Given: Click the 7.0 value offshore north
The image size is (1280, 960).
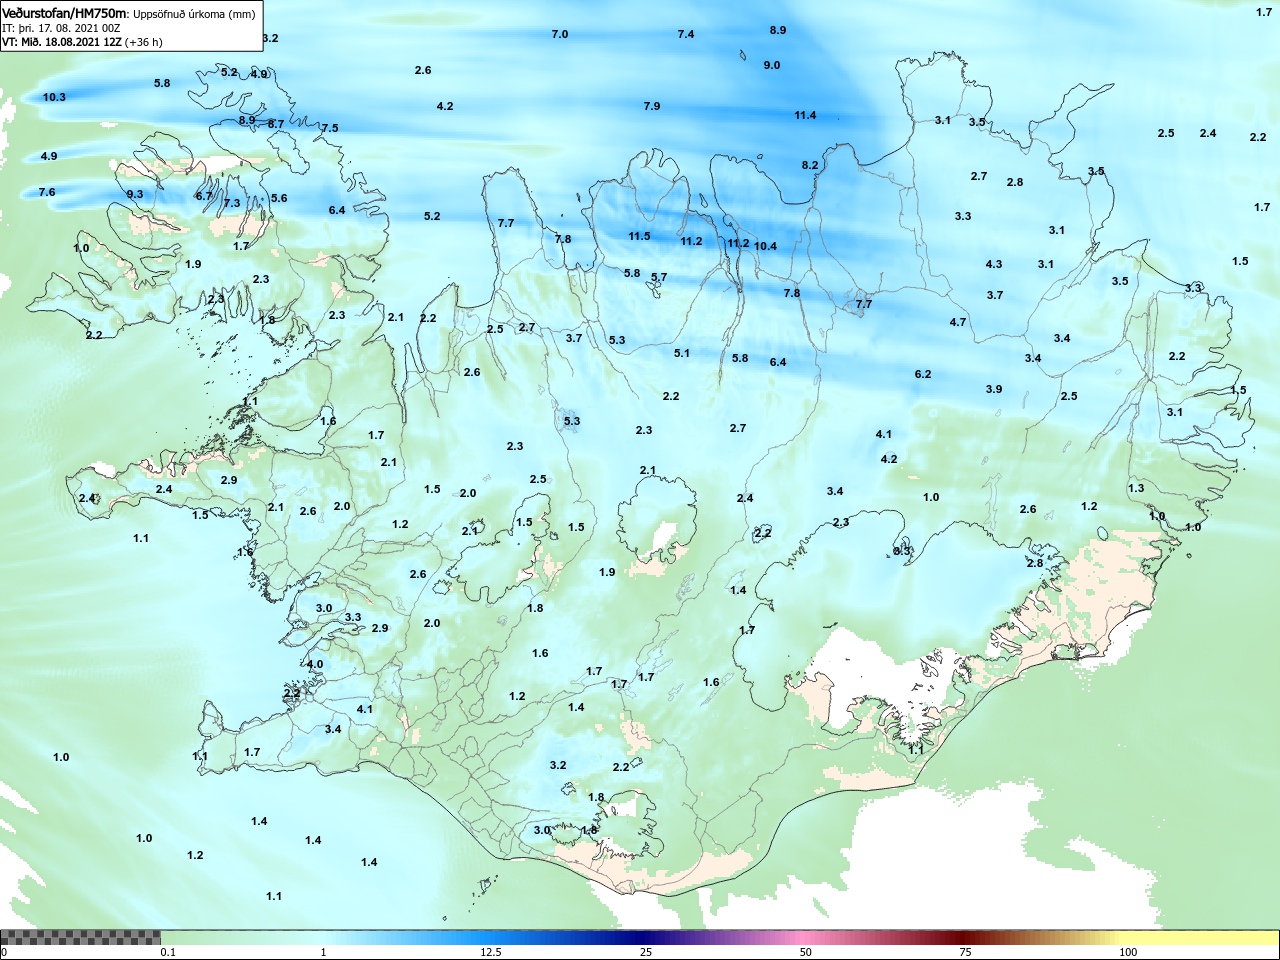Looking at the screenshot, I should (x=560, y=34).
